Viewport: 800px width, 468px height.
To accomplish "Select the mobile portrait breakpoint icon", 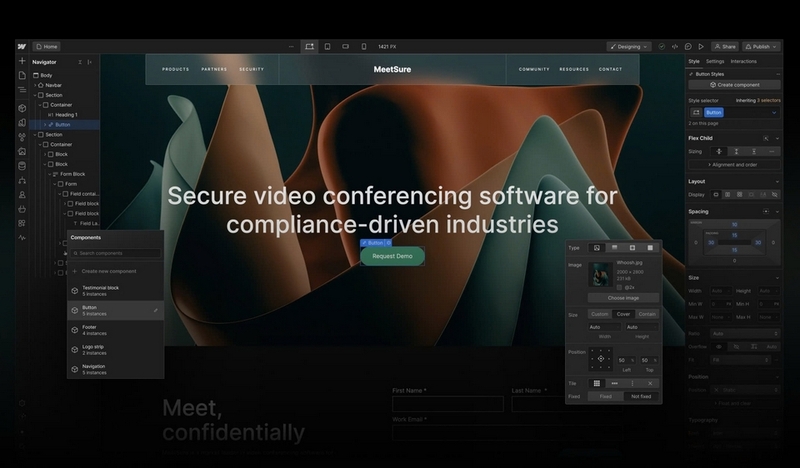I will pyautogui.click(x=364, y=46).
